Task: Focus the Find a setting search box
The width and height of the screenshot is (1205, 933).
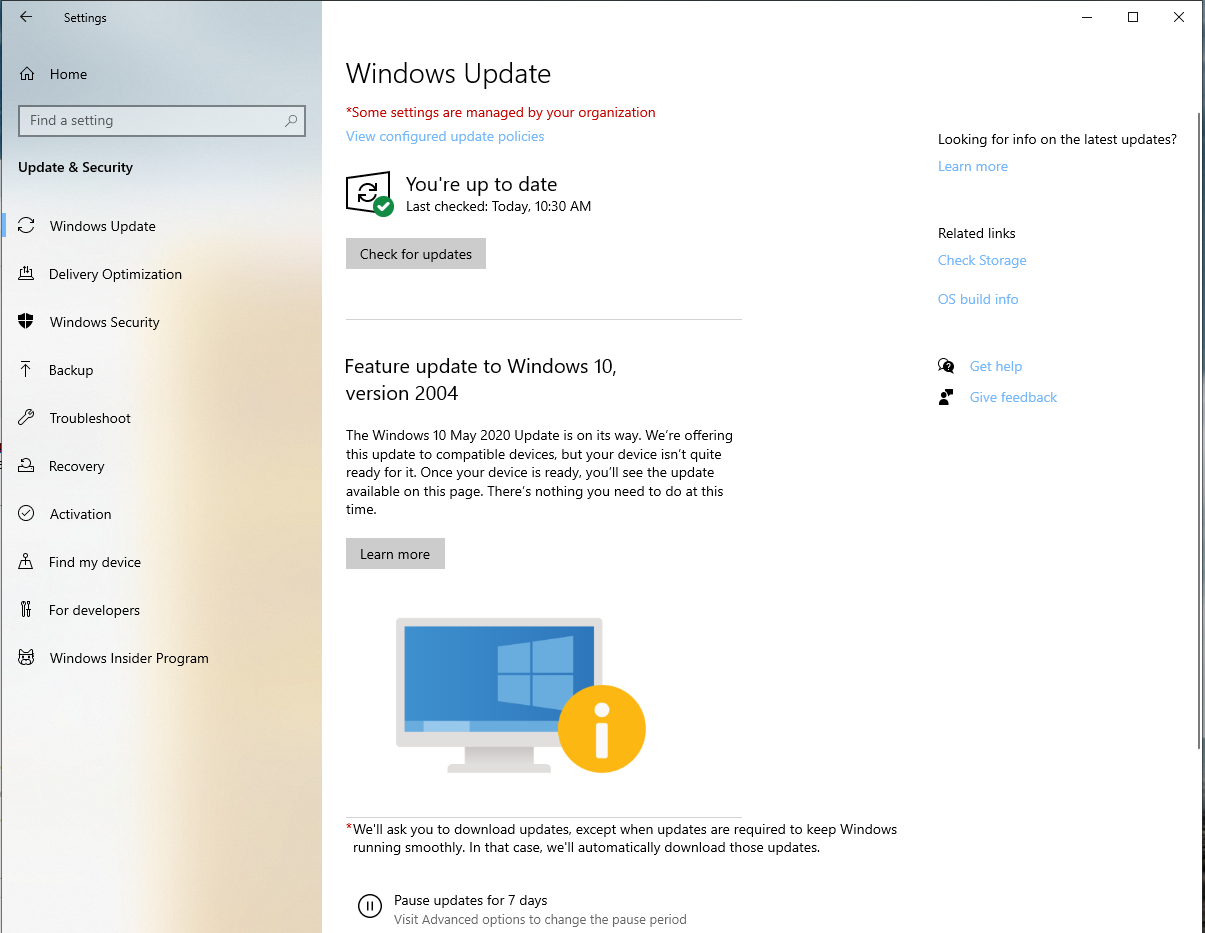Action: click(162, 121)
